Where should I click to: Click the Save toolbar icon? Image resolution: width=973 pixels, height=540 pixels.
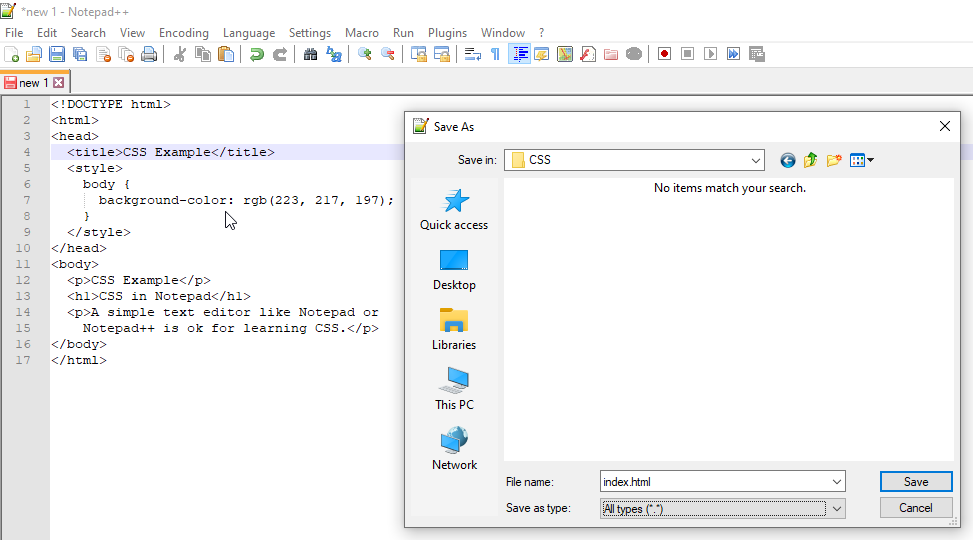tap(57, 55)
